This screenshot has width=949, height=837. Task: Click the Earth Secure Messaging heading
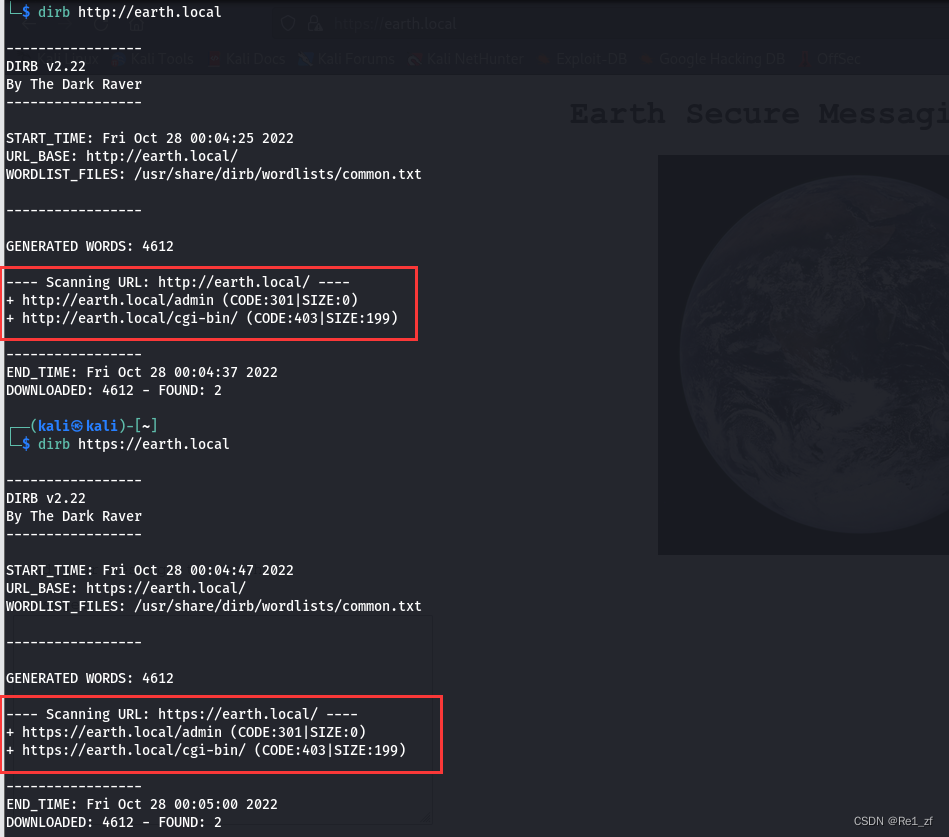point(759,114)
